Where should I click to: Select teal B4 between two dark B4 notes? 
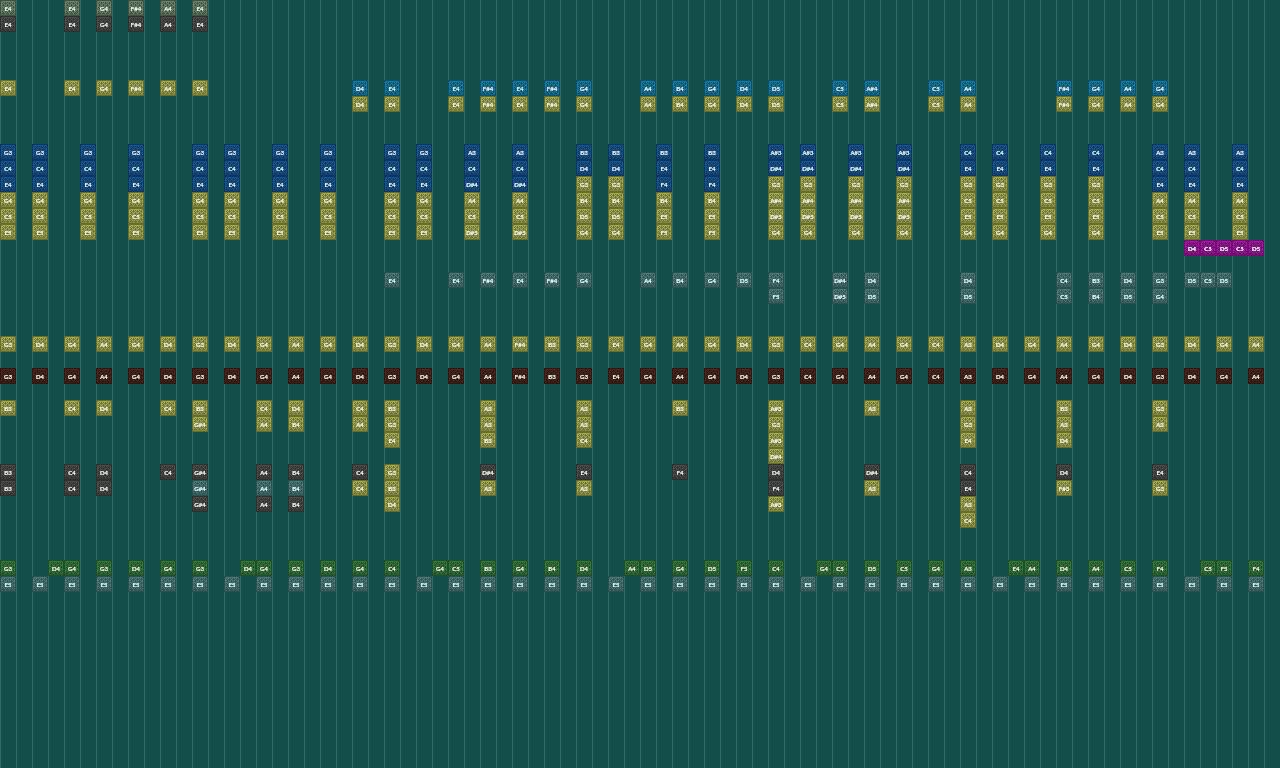point(296,488)
